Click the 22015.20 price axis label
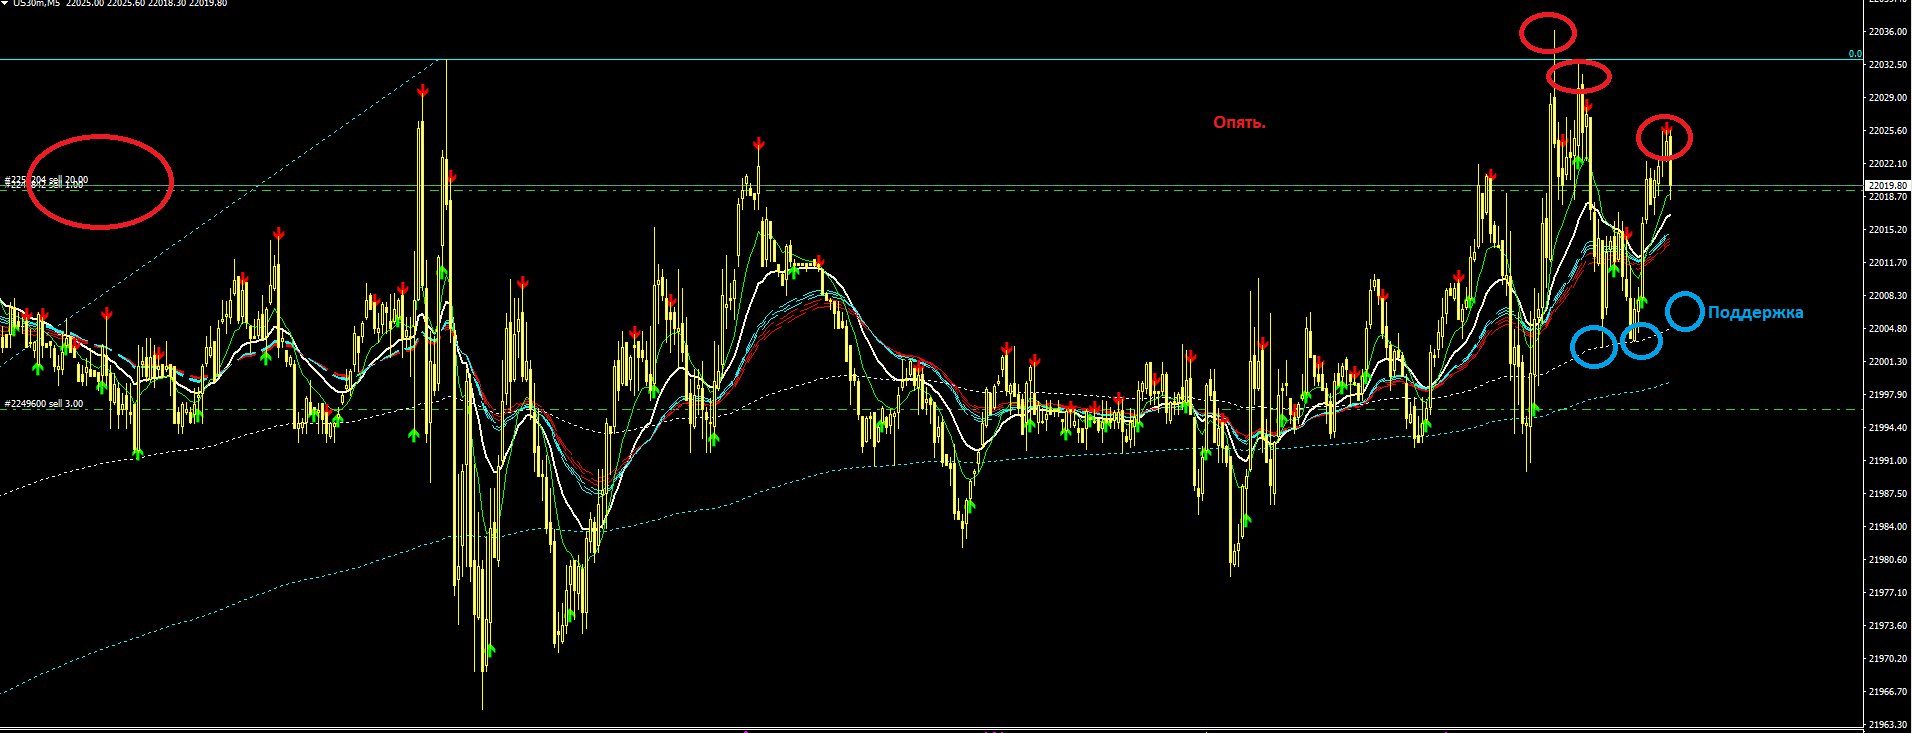This screenshot has height=733, width=1912. 1888,230
